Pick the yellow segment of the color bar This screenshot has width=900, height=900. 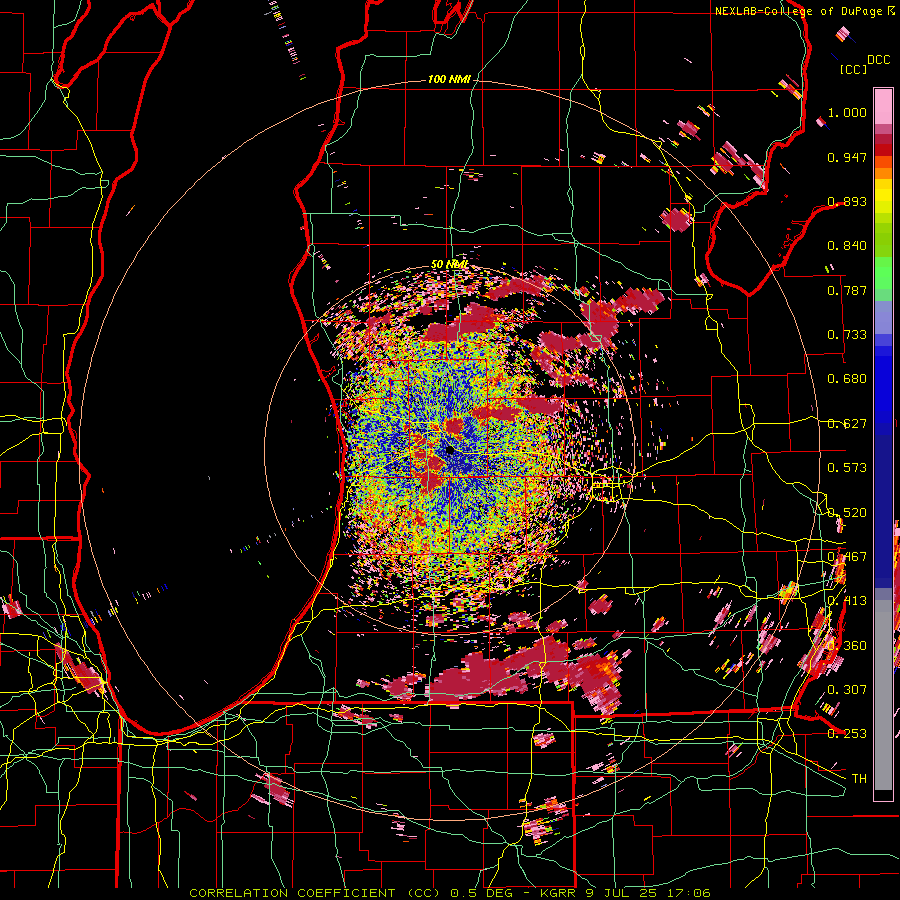pos(883,196)
